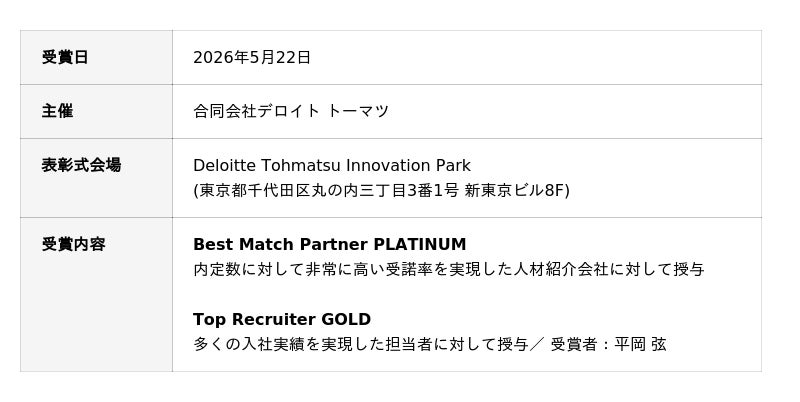The height and width of the screenshot is (402, 800).
Task: Click the 新東京ビル8F text
Action: tap(517, 190)
